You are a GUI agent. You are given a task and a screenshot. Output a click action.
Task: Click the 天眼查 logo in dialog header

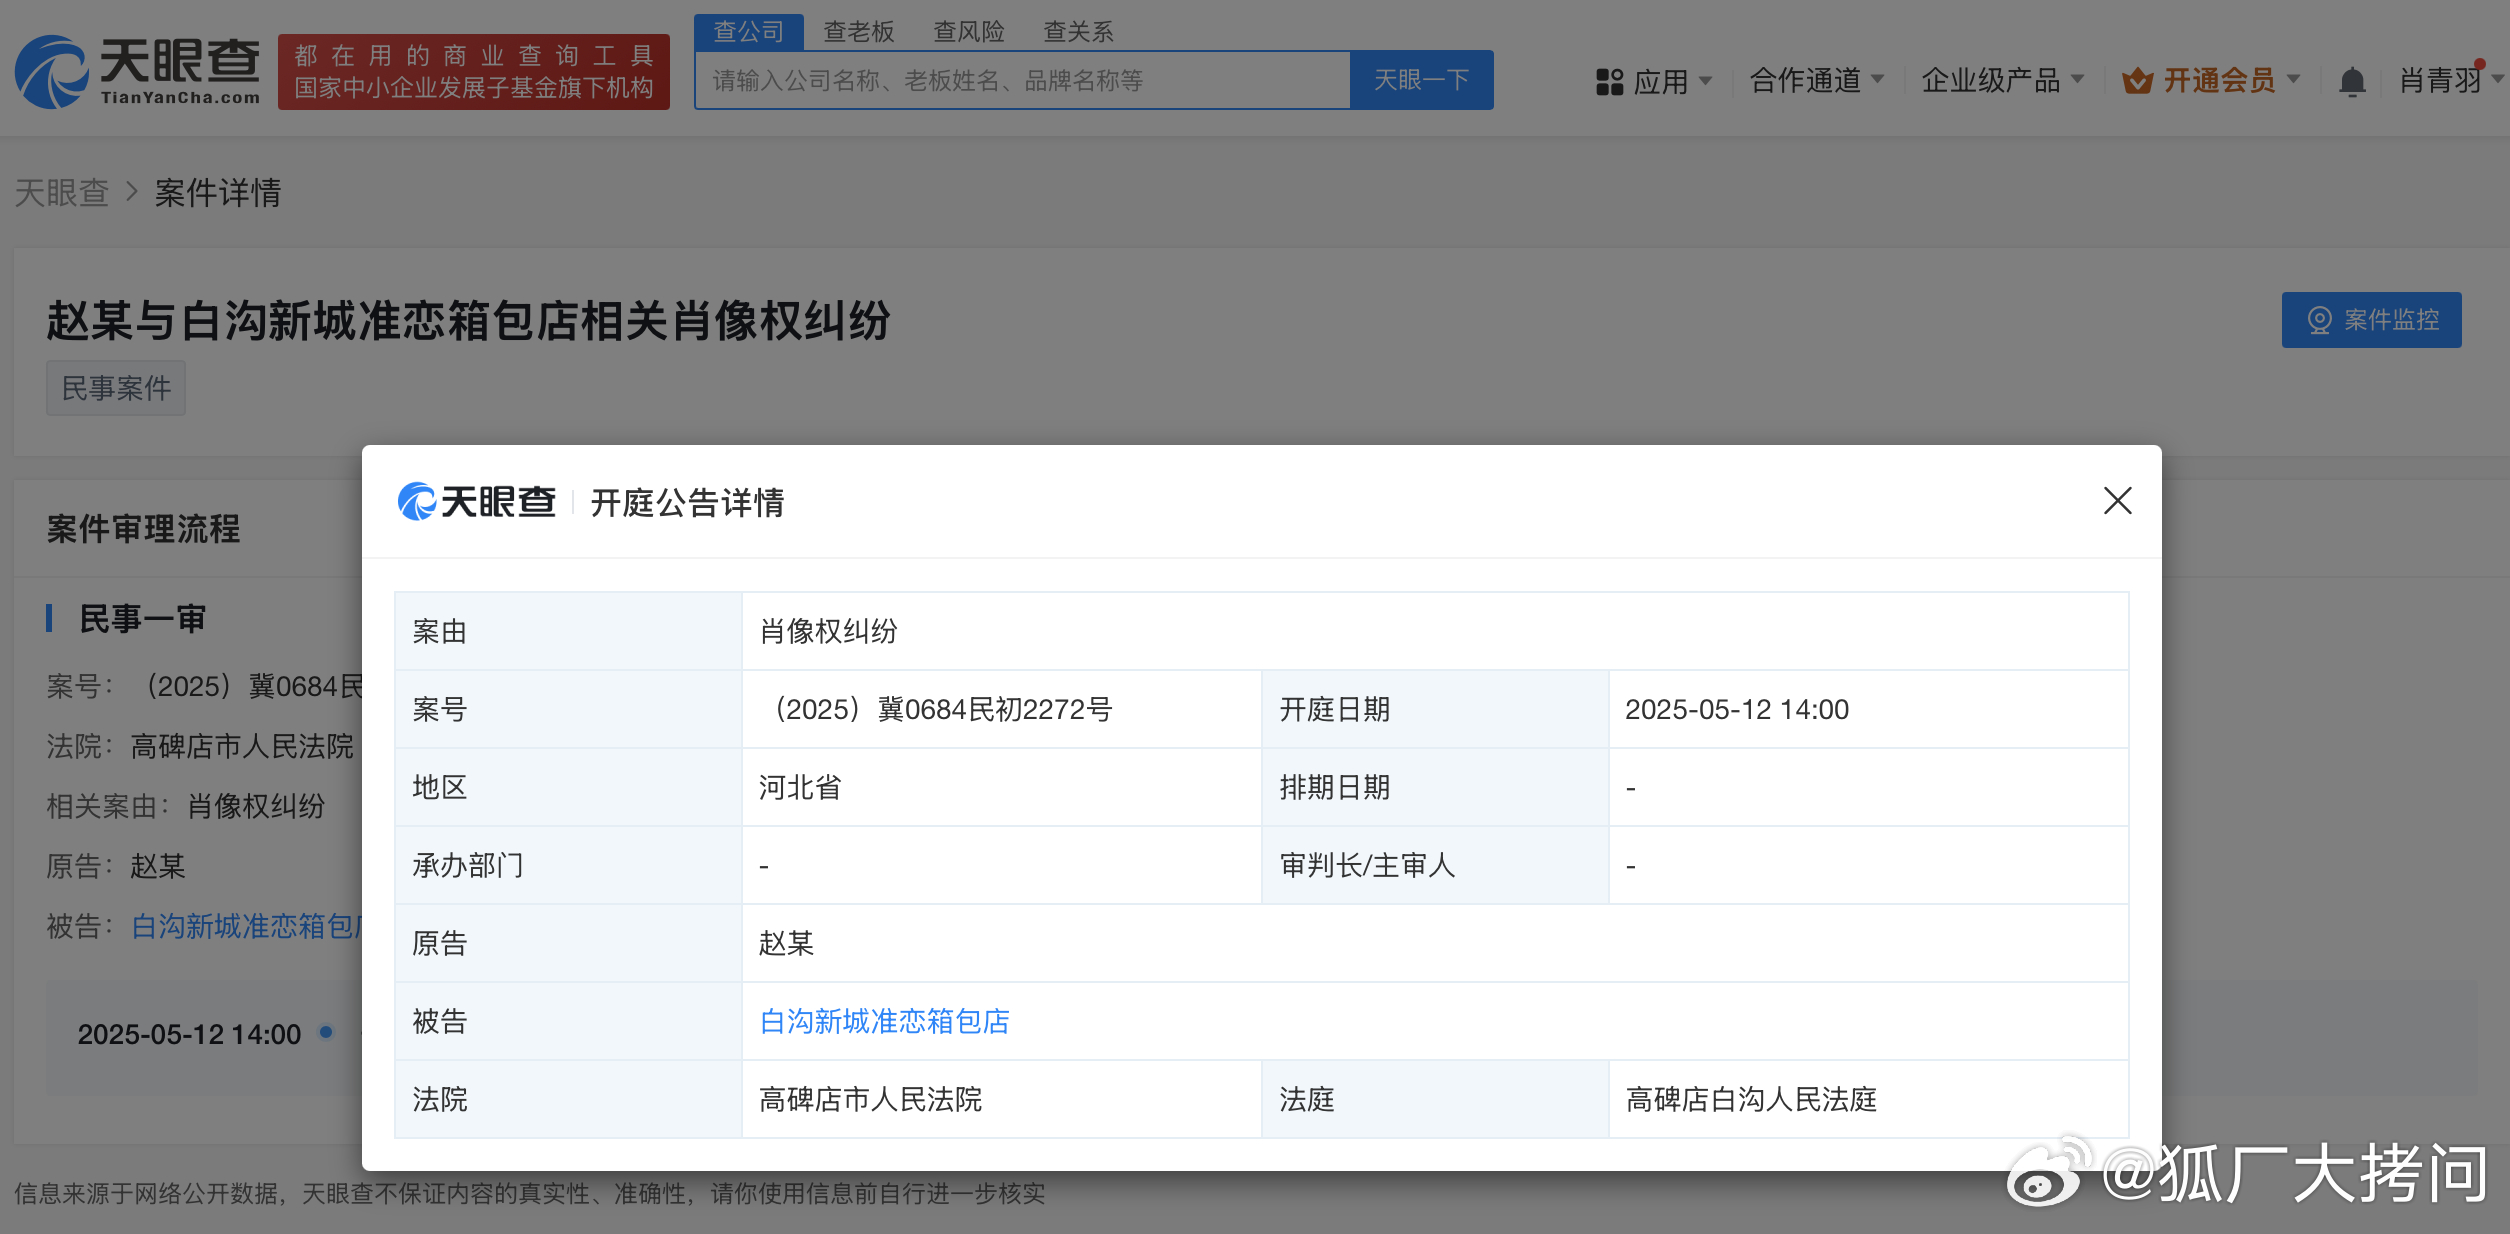tap(477, 501)
